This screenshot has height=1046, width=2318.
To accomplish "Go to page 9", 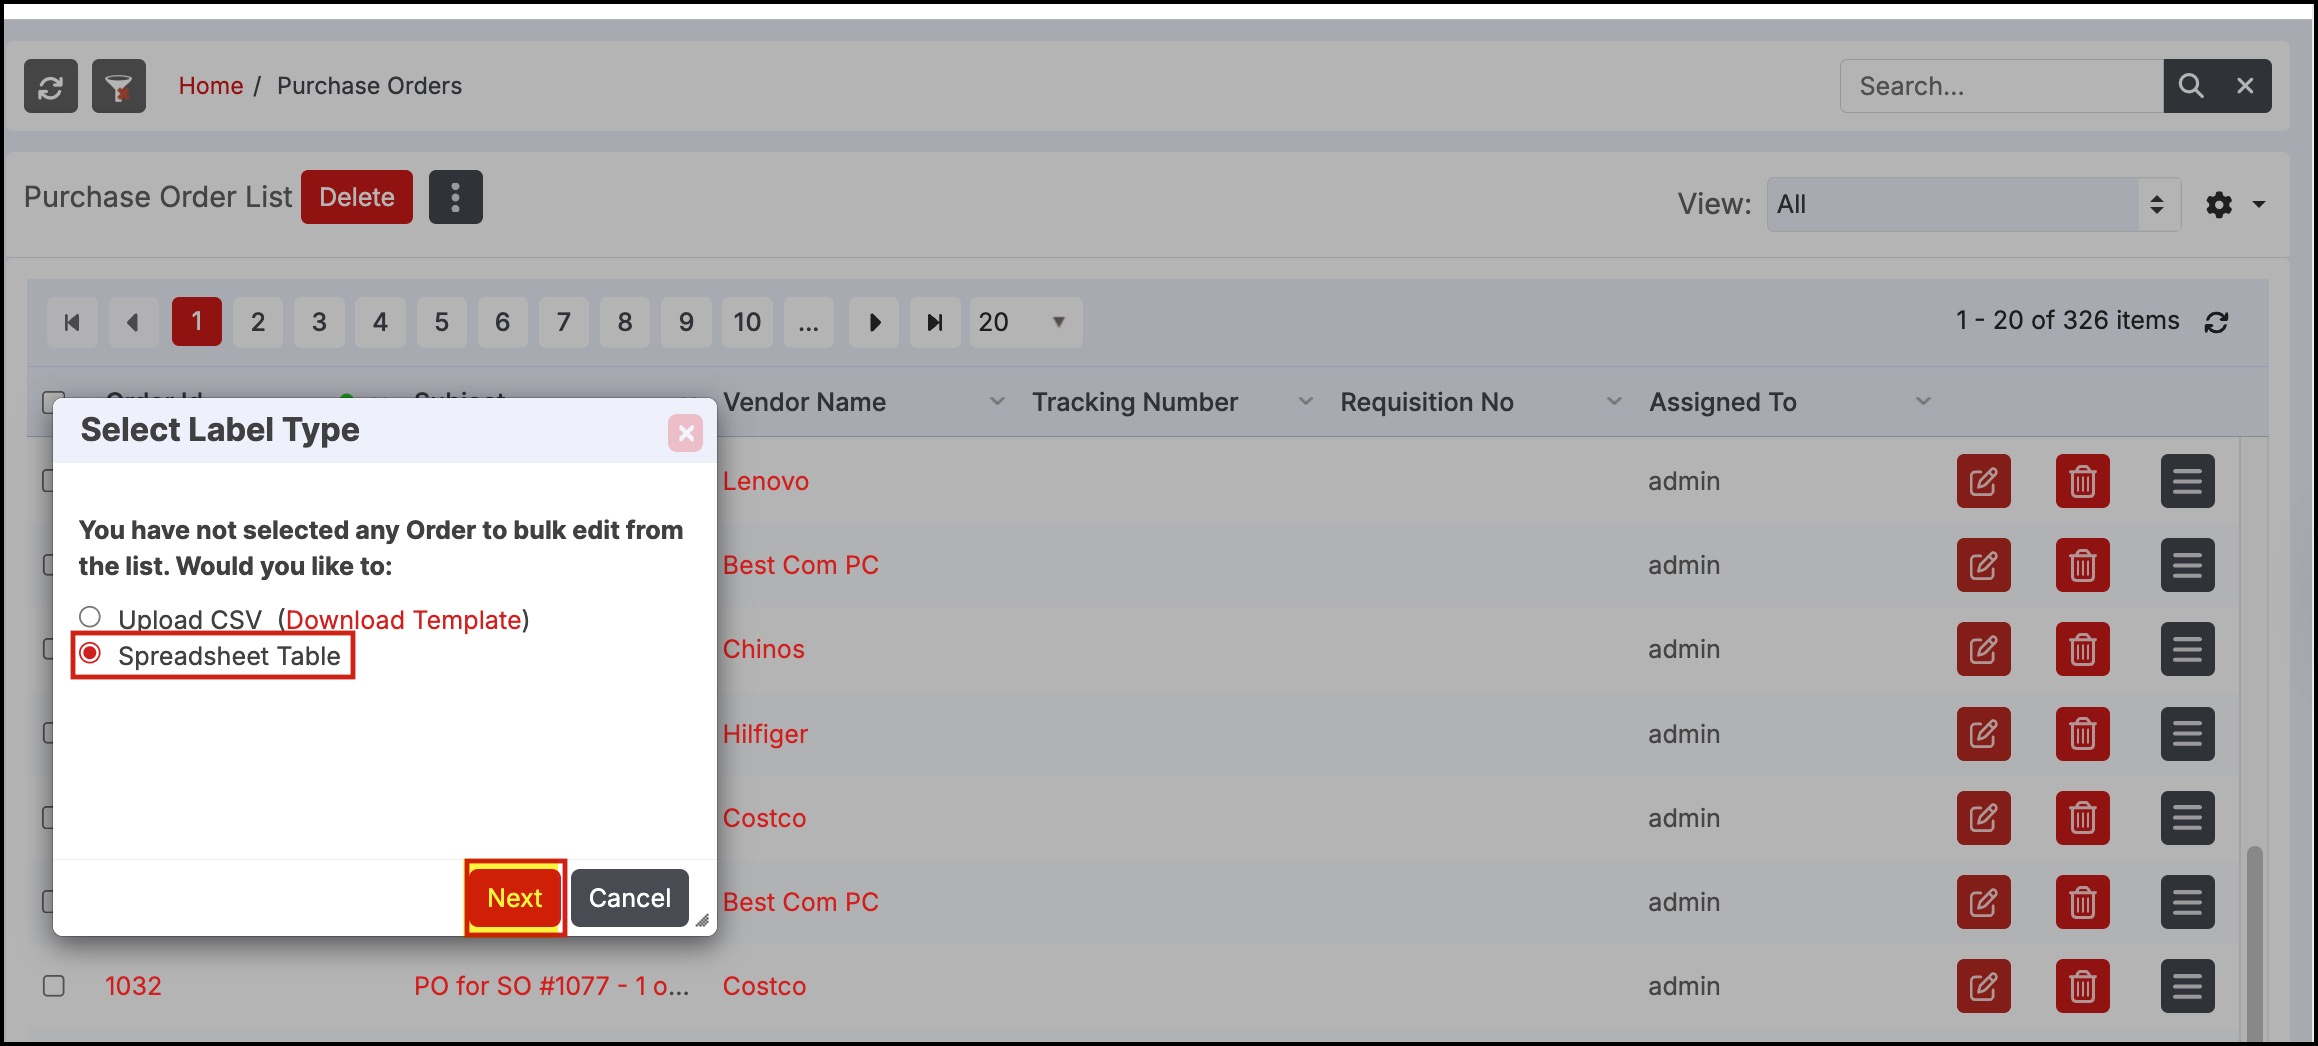I will (686, 322).
